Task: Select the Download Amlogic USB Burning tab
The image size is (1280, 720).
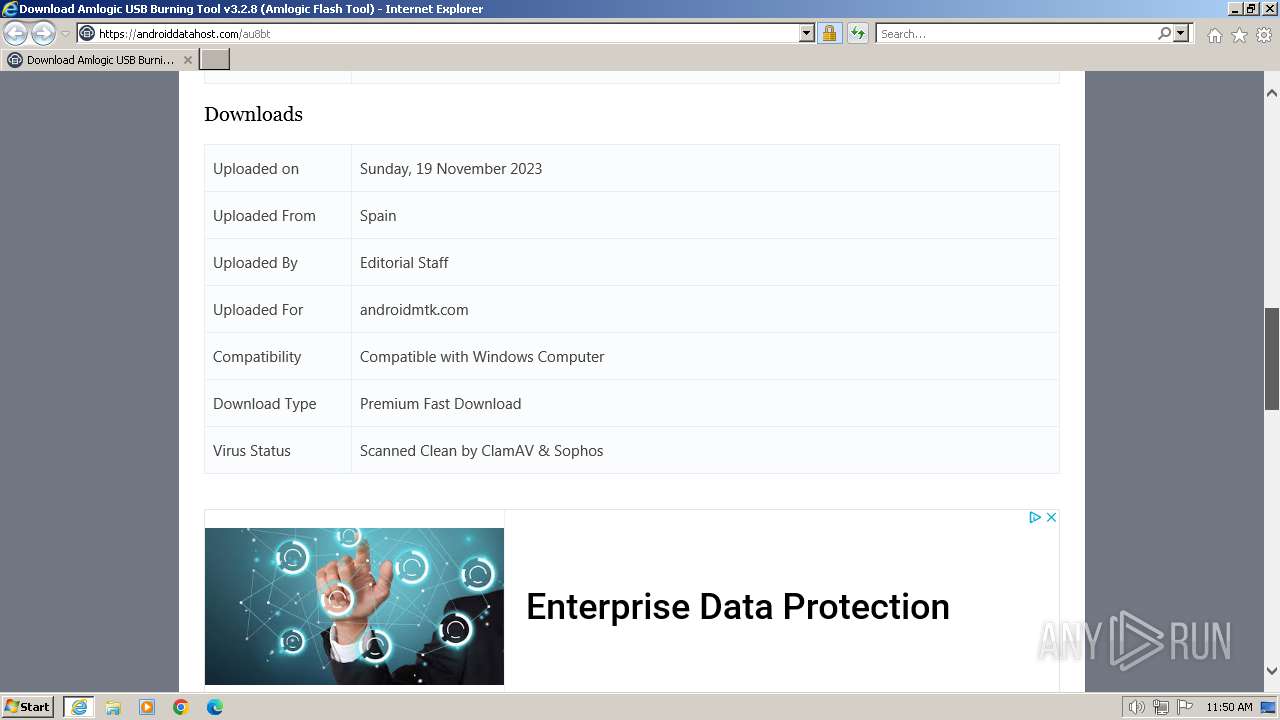Action: (x=99, y=60)
